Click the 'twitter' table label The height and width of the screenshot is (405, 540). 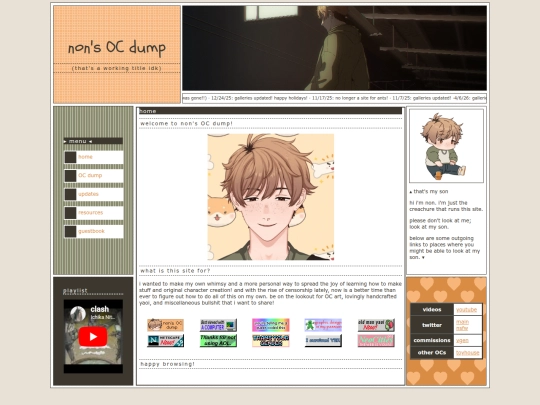click(x=432, y=325)
